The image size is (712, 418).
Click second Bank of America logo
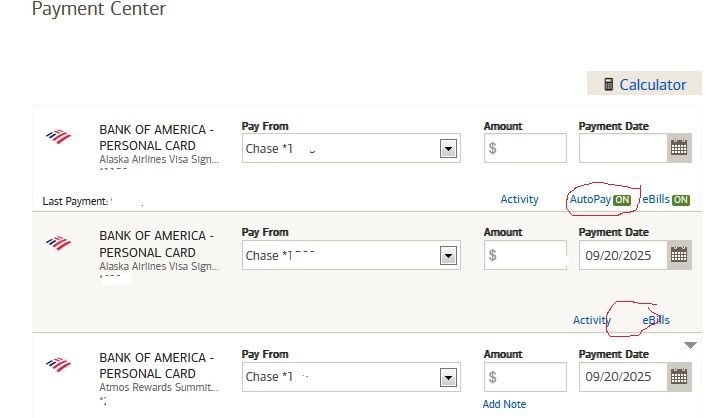click(59, 242)
